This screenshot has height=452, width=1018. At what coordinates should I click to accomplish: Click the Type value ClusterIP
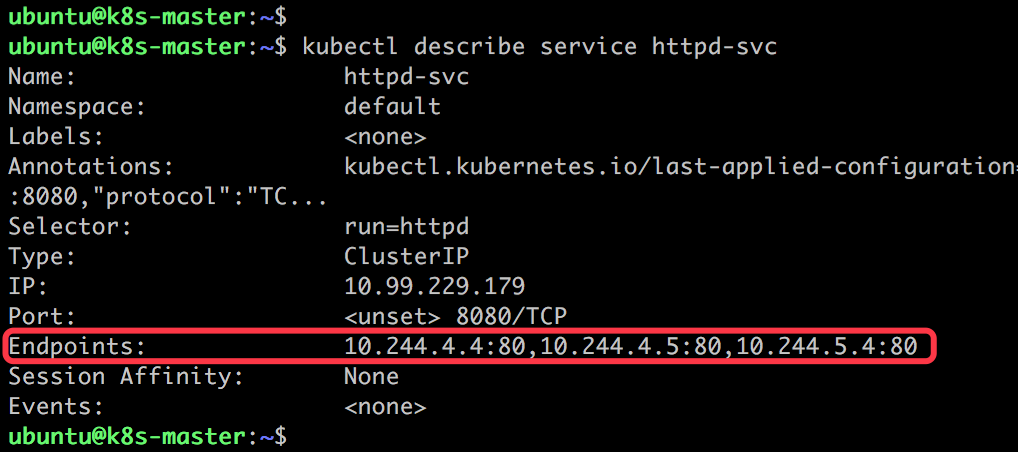pos(406,257)
